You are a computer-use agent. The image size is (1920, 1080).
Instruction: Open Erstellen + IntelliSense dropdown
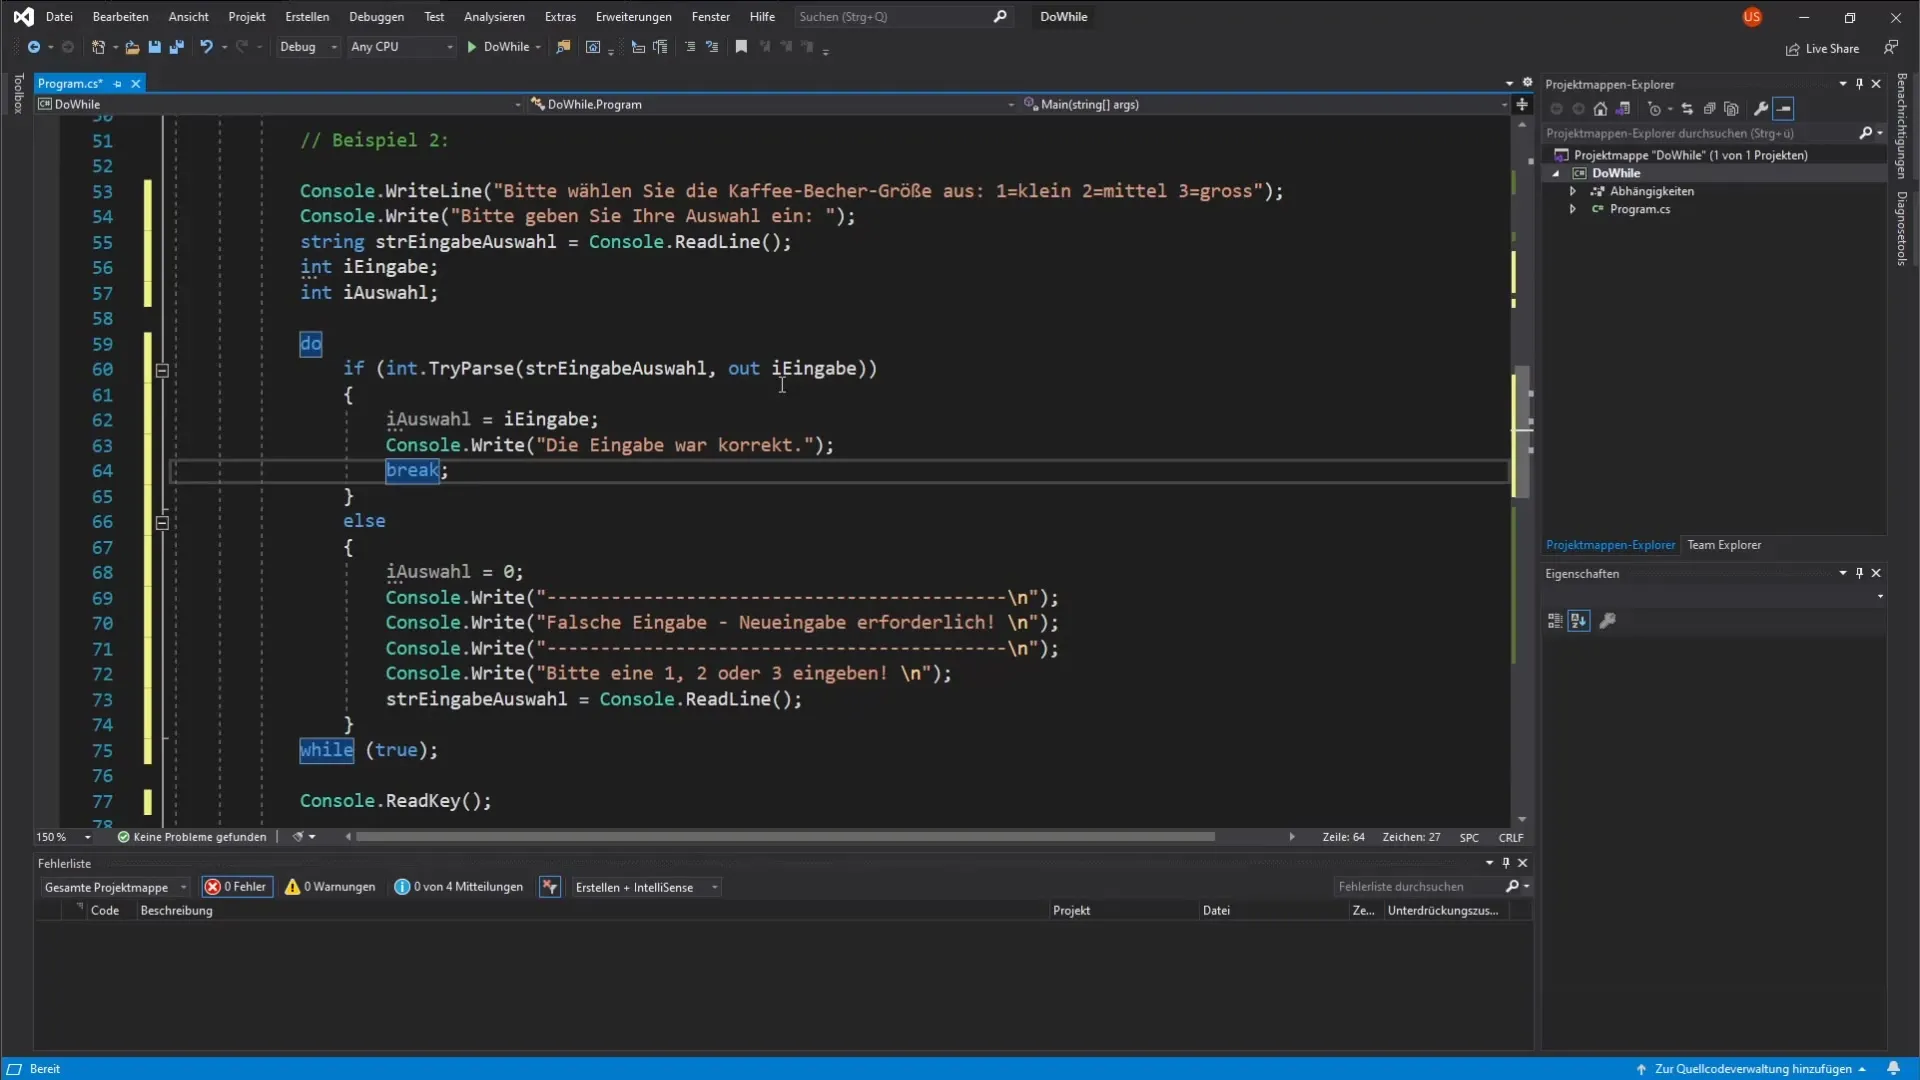pyautogui.click(x=646, y=887)
